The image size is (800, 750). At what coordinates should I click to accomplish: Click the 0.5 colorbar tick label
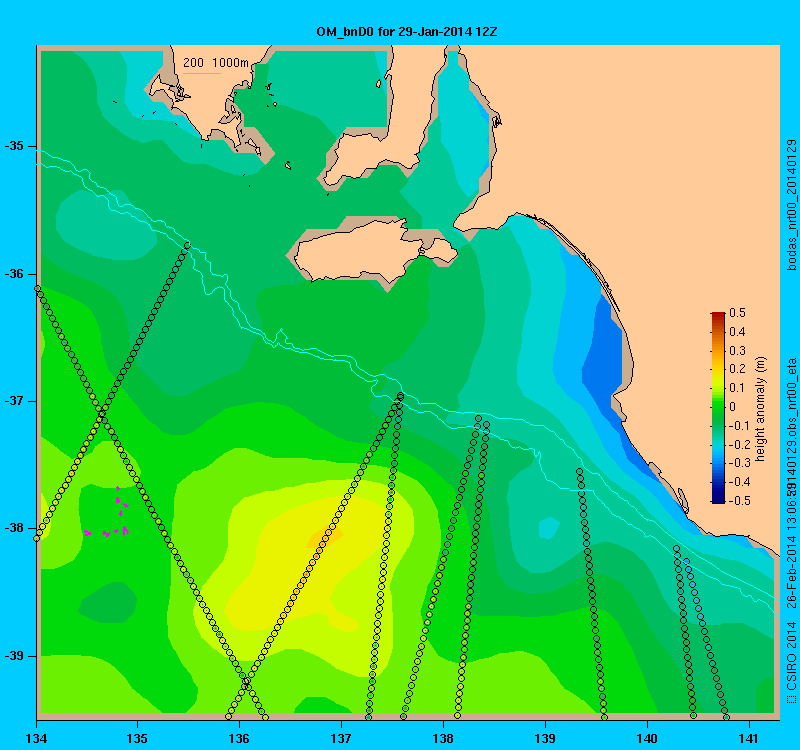point(737,313)
